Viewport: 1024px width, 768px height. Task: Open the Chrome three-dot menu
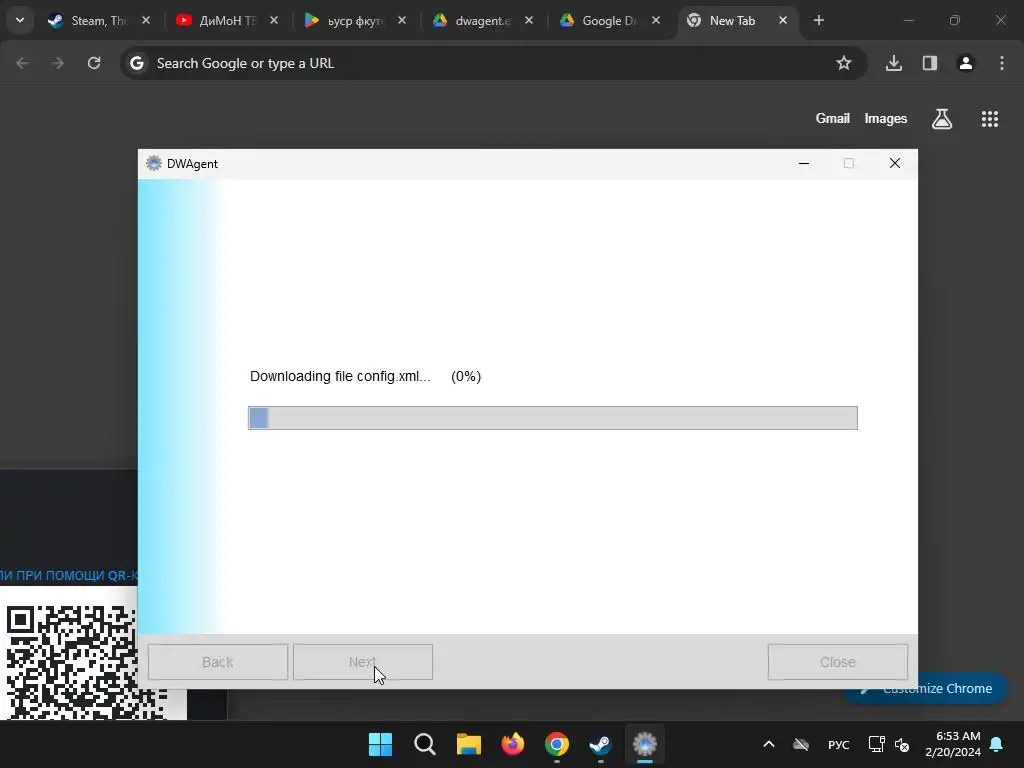(x=1002, y=63)
